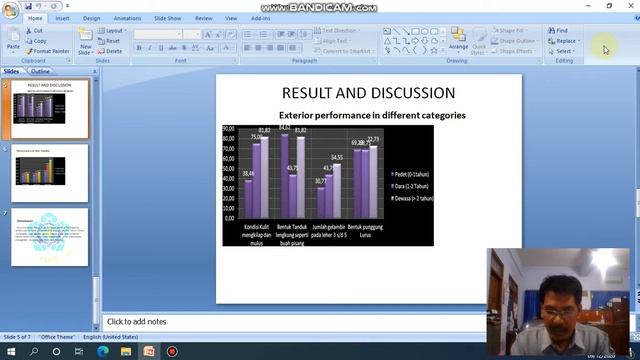The width and height of the screenshot is (640, 360).
Task: Open the Line Spacing dropdown
Action: (x=304, y=35)
